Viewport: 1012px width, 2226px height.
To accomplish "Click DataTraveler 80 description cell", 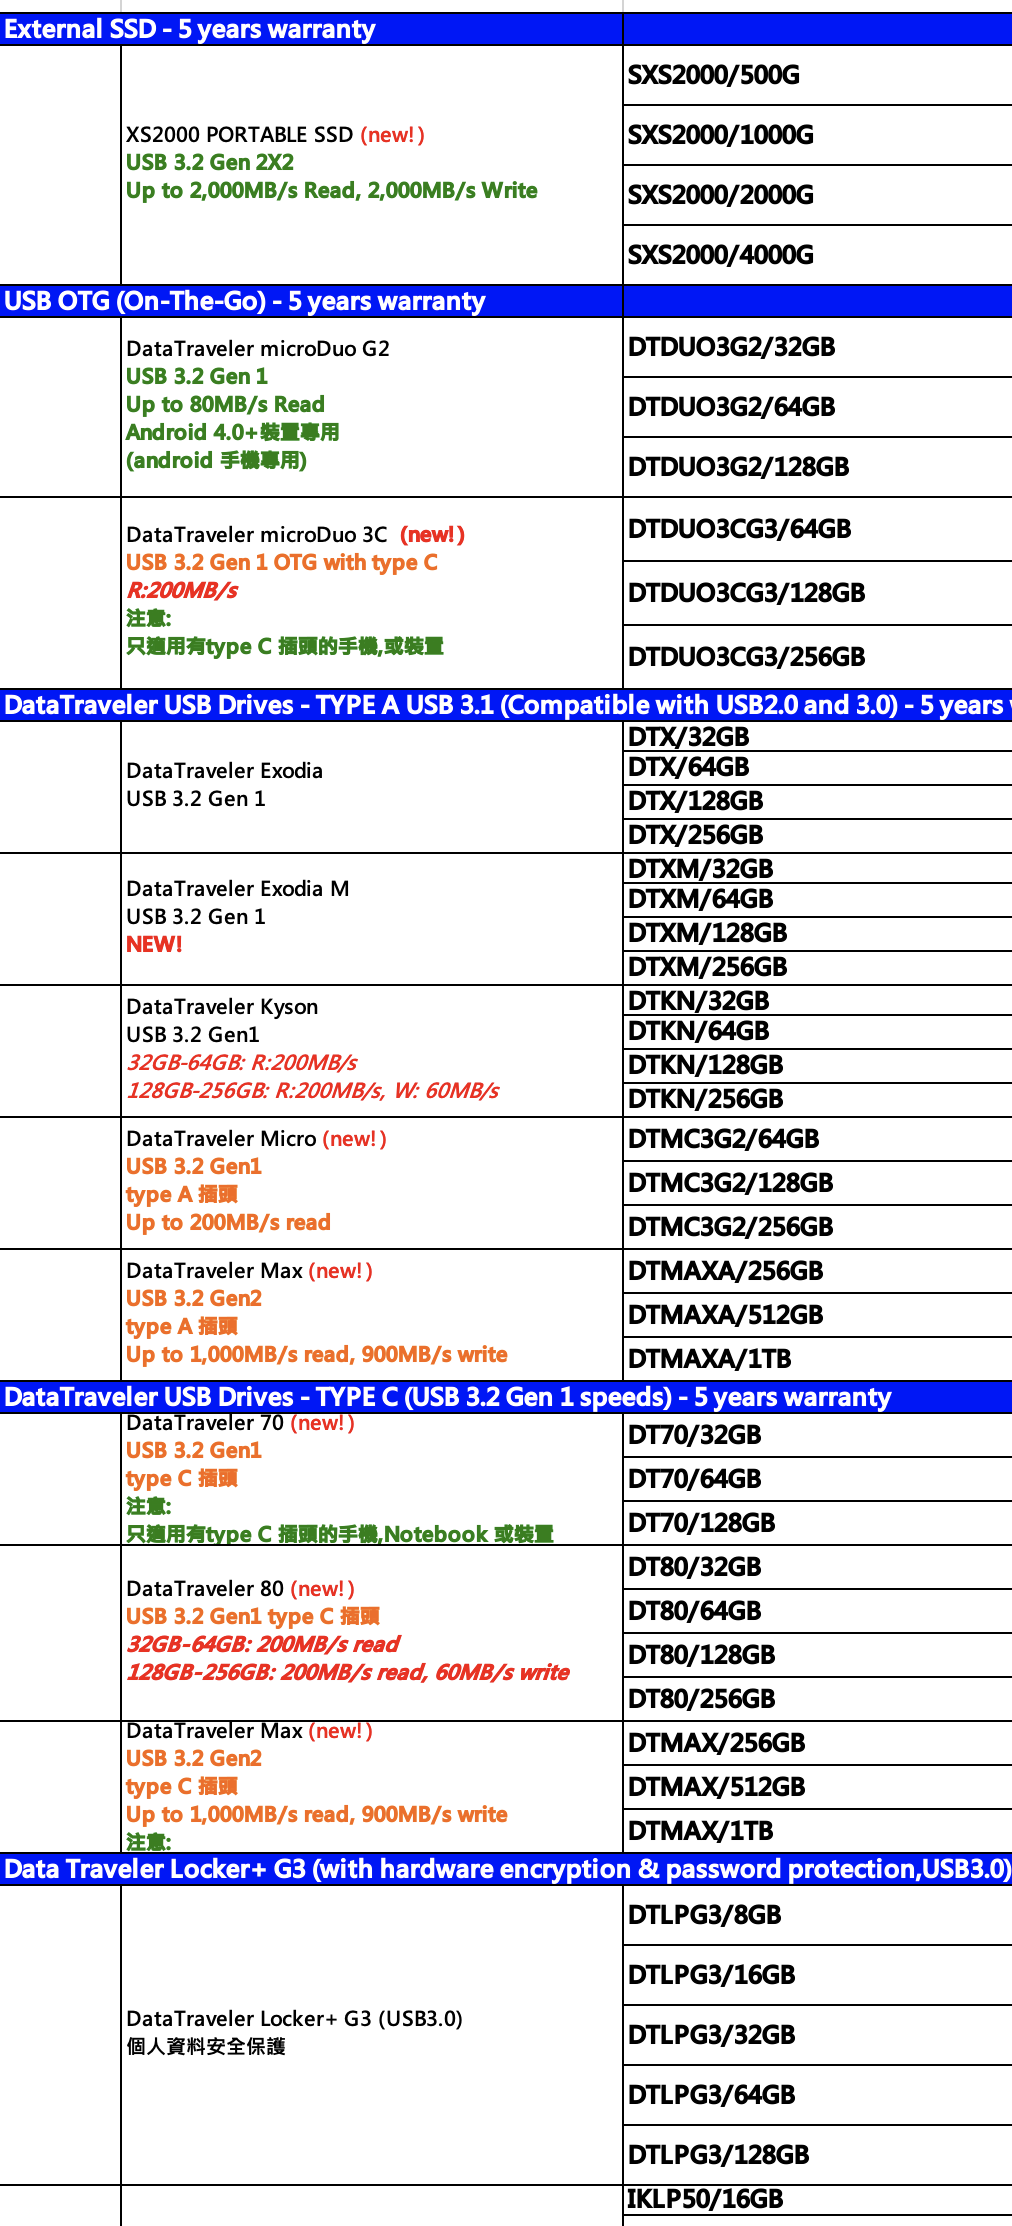I will 371,1633.
